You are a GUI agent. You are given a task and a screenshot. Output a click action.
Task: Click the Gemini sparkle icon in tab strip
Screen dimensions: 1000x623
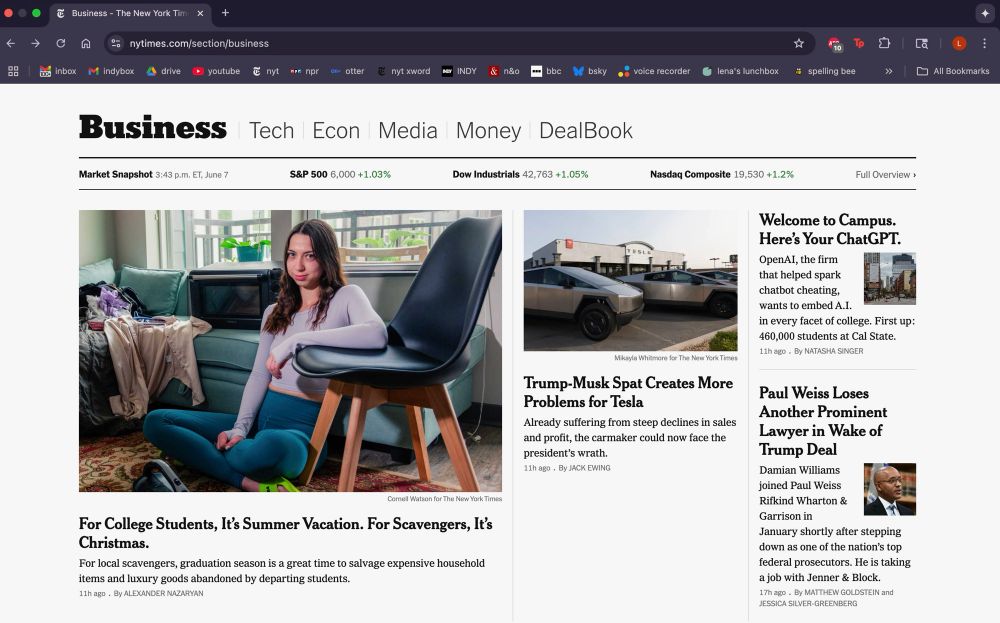tap(985, 13)
